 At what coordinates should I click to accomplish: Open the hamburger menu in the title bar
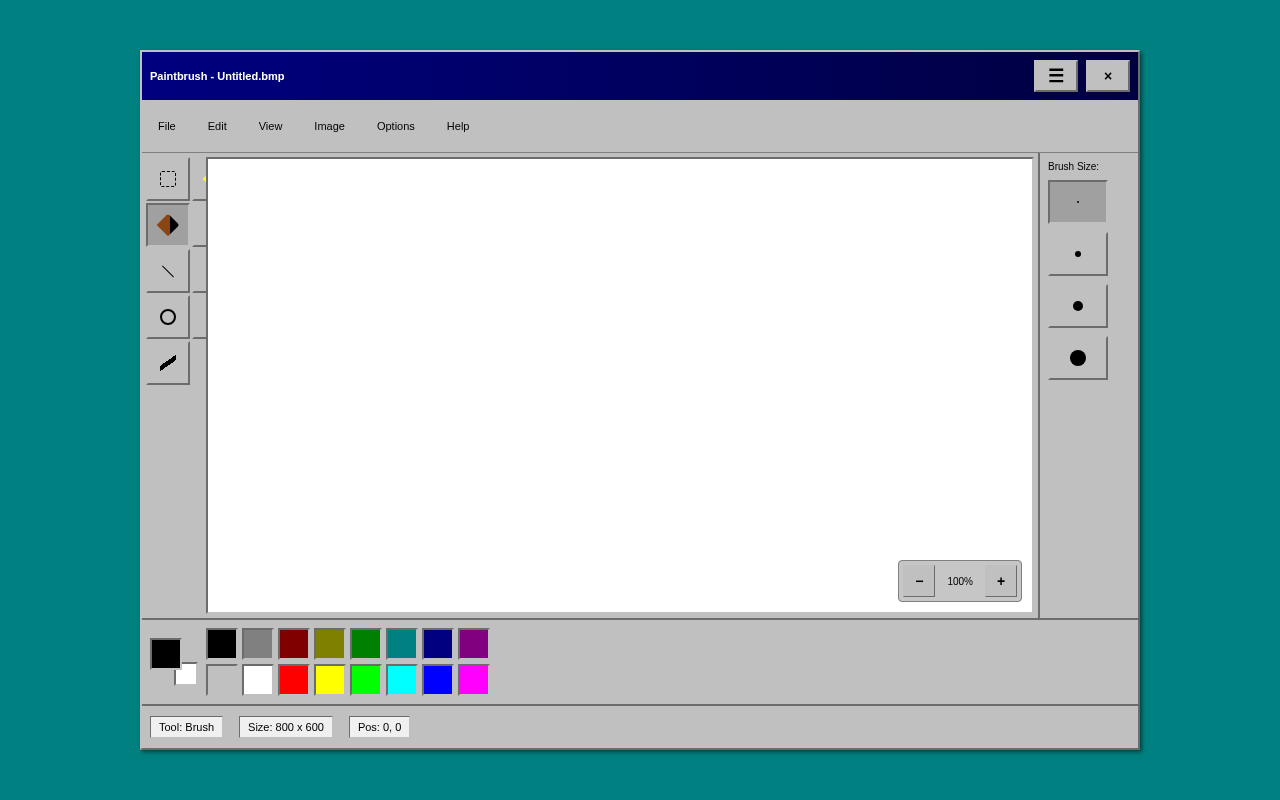coord(1055,75)
